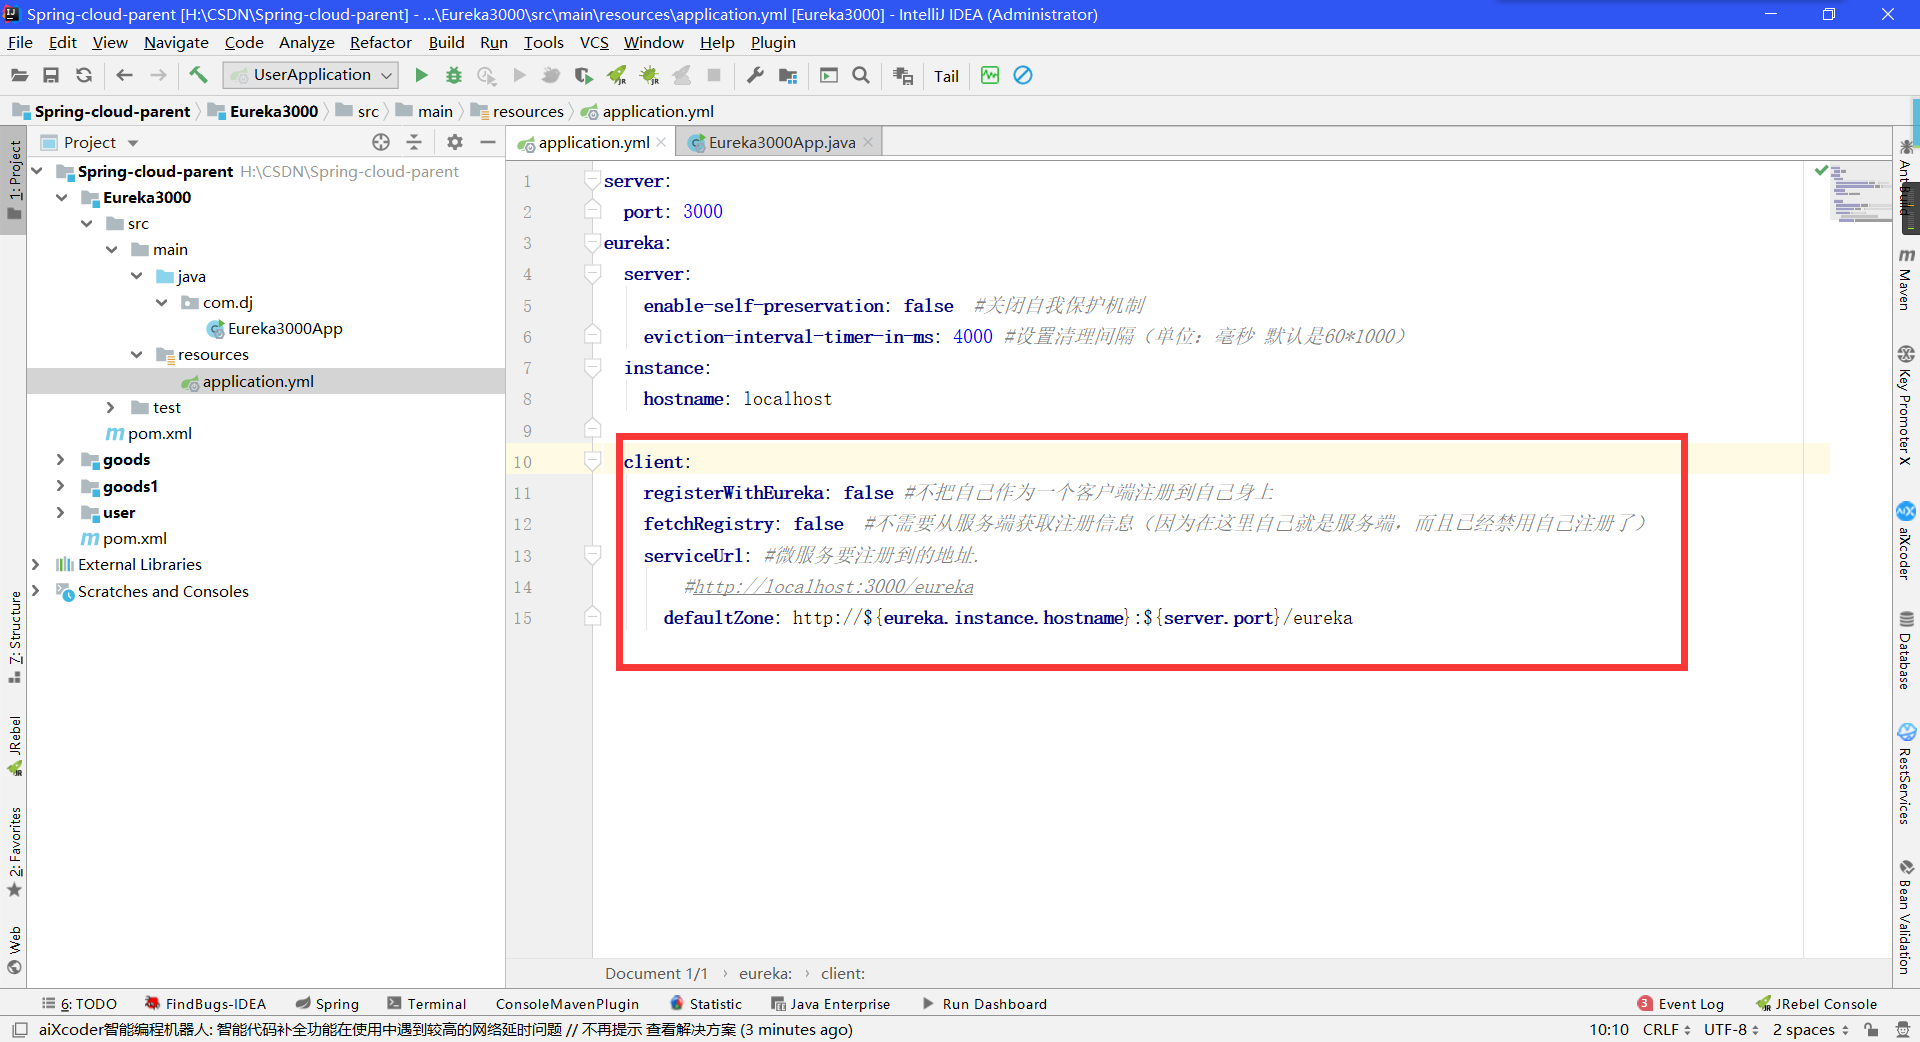The width and height of the screenshot is (1920, 1042).
Task: Click the Forward navigation arrow
Action: [158, 75]
